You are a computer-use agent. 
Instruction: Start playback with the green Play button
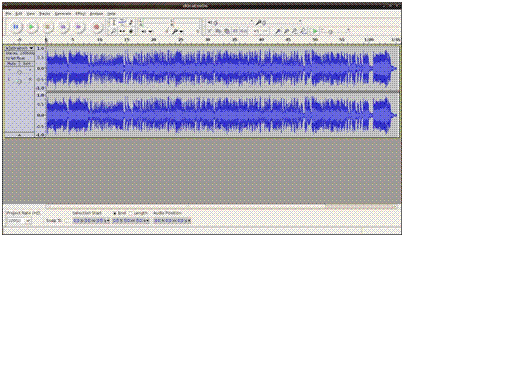(31, 27)
